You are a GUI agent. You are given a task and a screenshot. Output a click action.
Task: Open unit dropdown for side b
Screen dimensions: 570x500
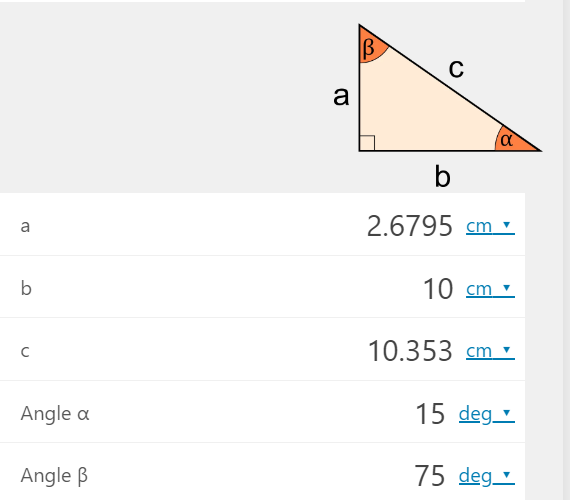click(x=490, y=289)
